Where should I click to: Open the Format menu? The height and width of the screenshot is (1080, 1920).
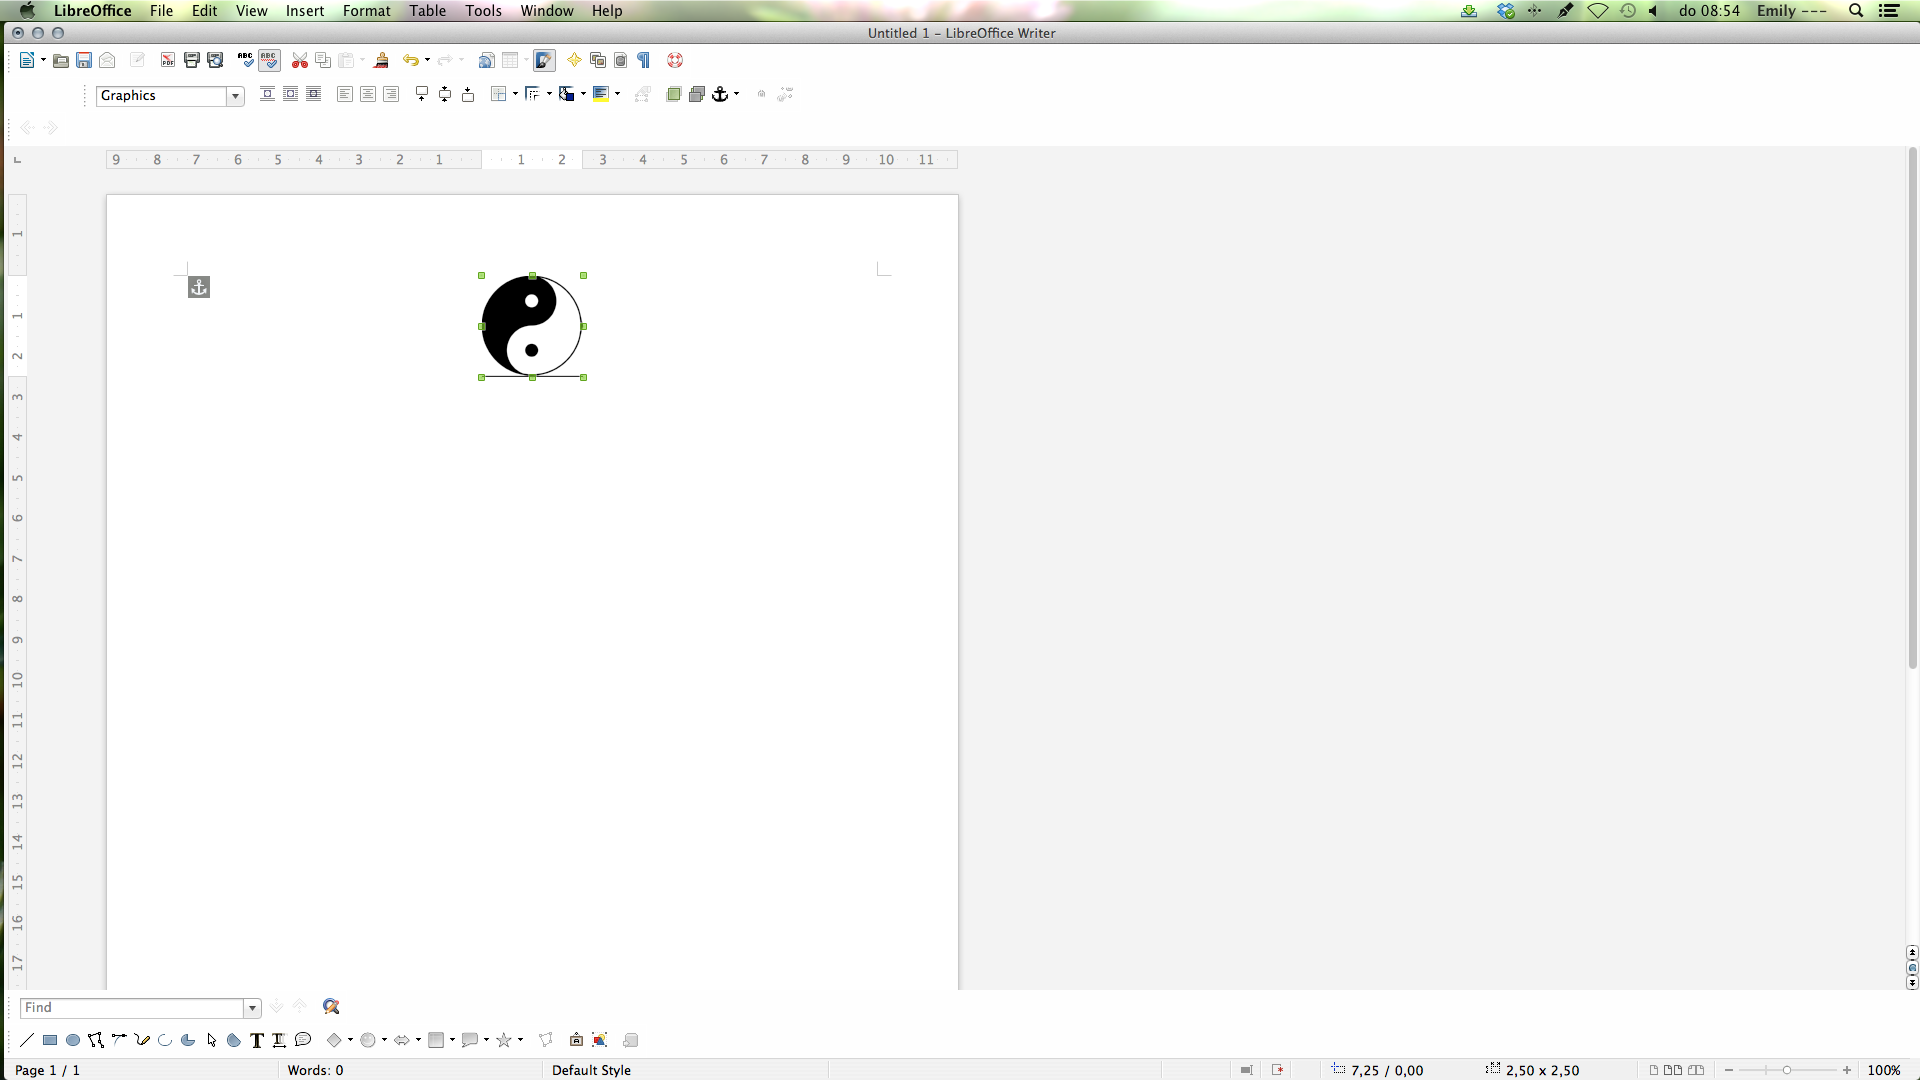[x=367, y=11]
